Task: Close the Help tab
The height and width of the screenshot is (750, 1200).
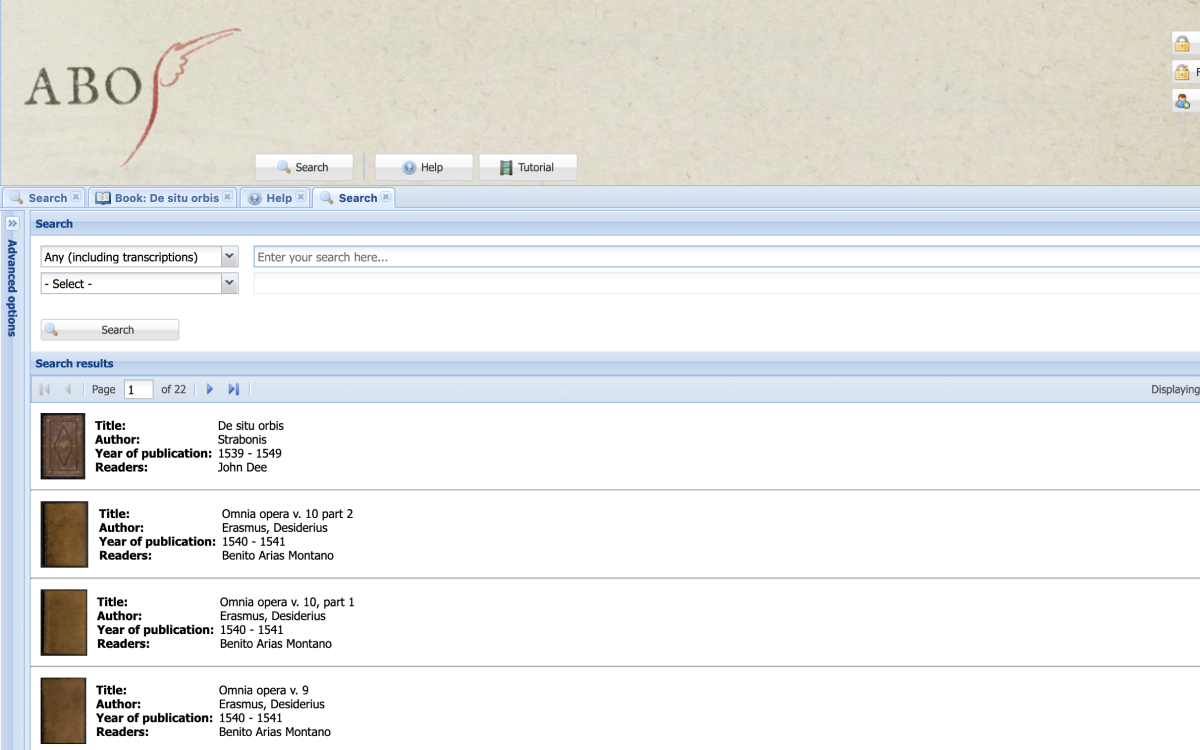Action: [x=298, y=197]
